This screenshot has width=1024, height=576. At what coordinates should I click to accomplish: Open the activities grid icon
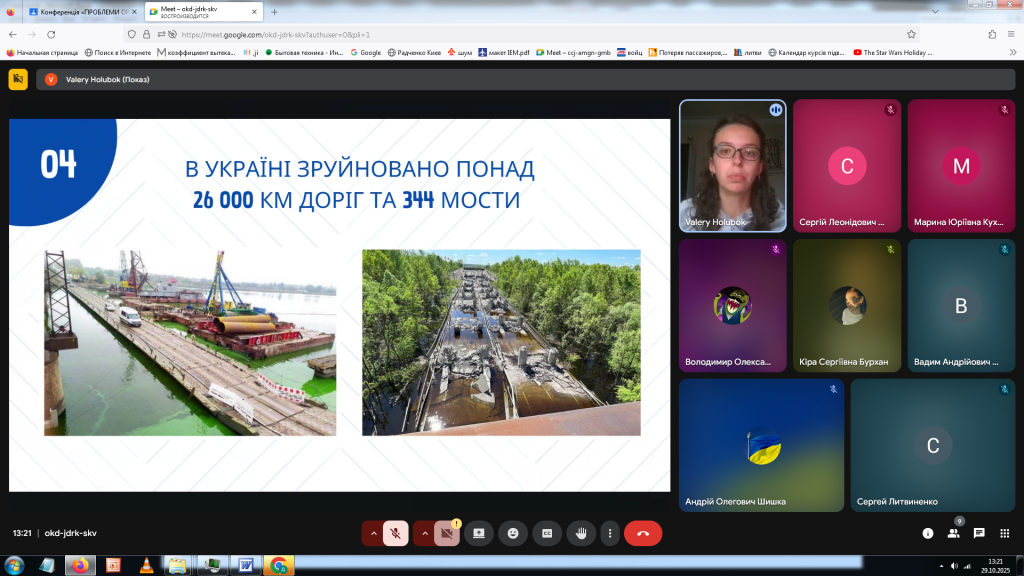coord(1004,533)
